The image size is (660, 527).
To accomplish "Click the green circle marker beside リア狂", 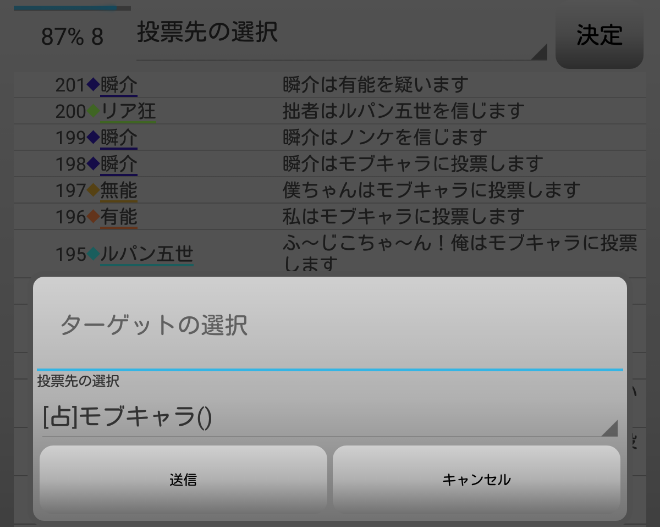I will point(94,111).
